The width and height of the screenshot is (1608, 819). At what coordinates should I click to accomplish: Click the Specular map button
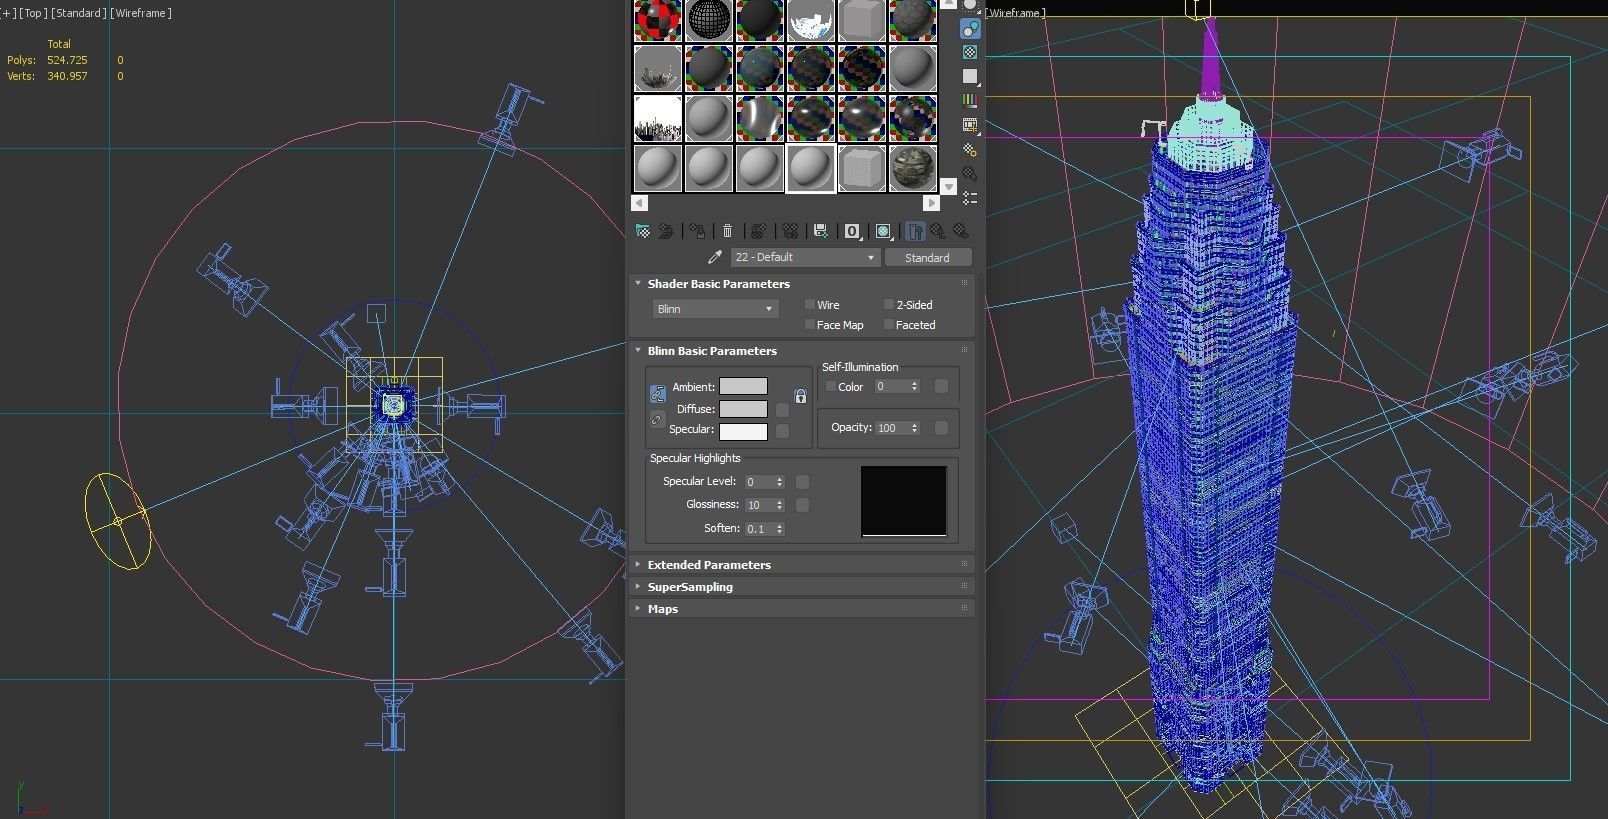783,431
